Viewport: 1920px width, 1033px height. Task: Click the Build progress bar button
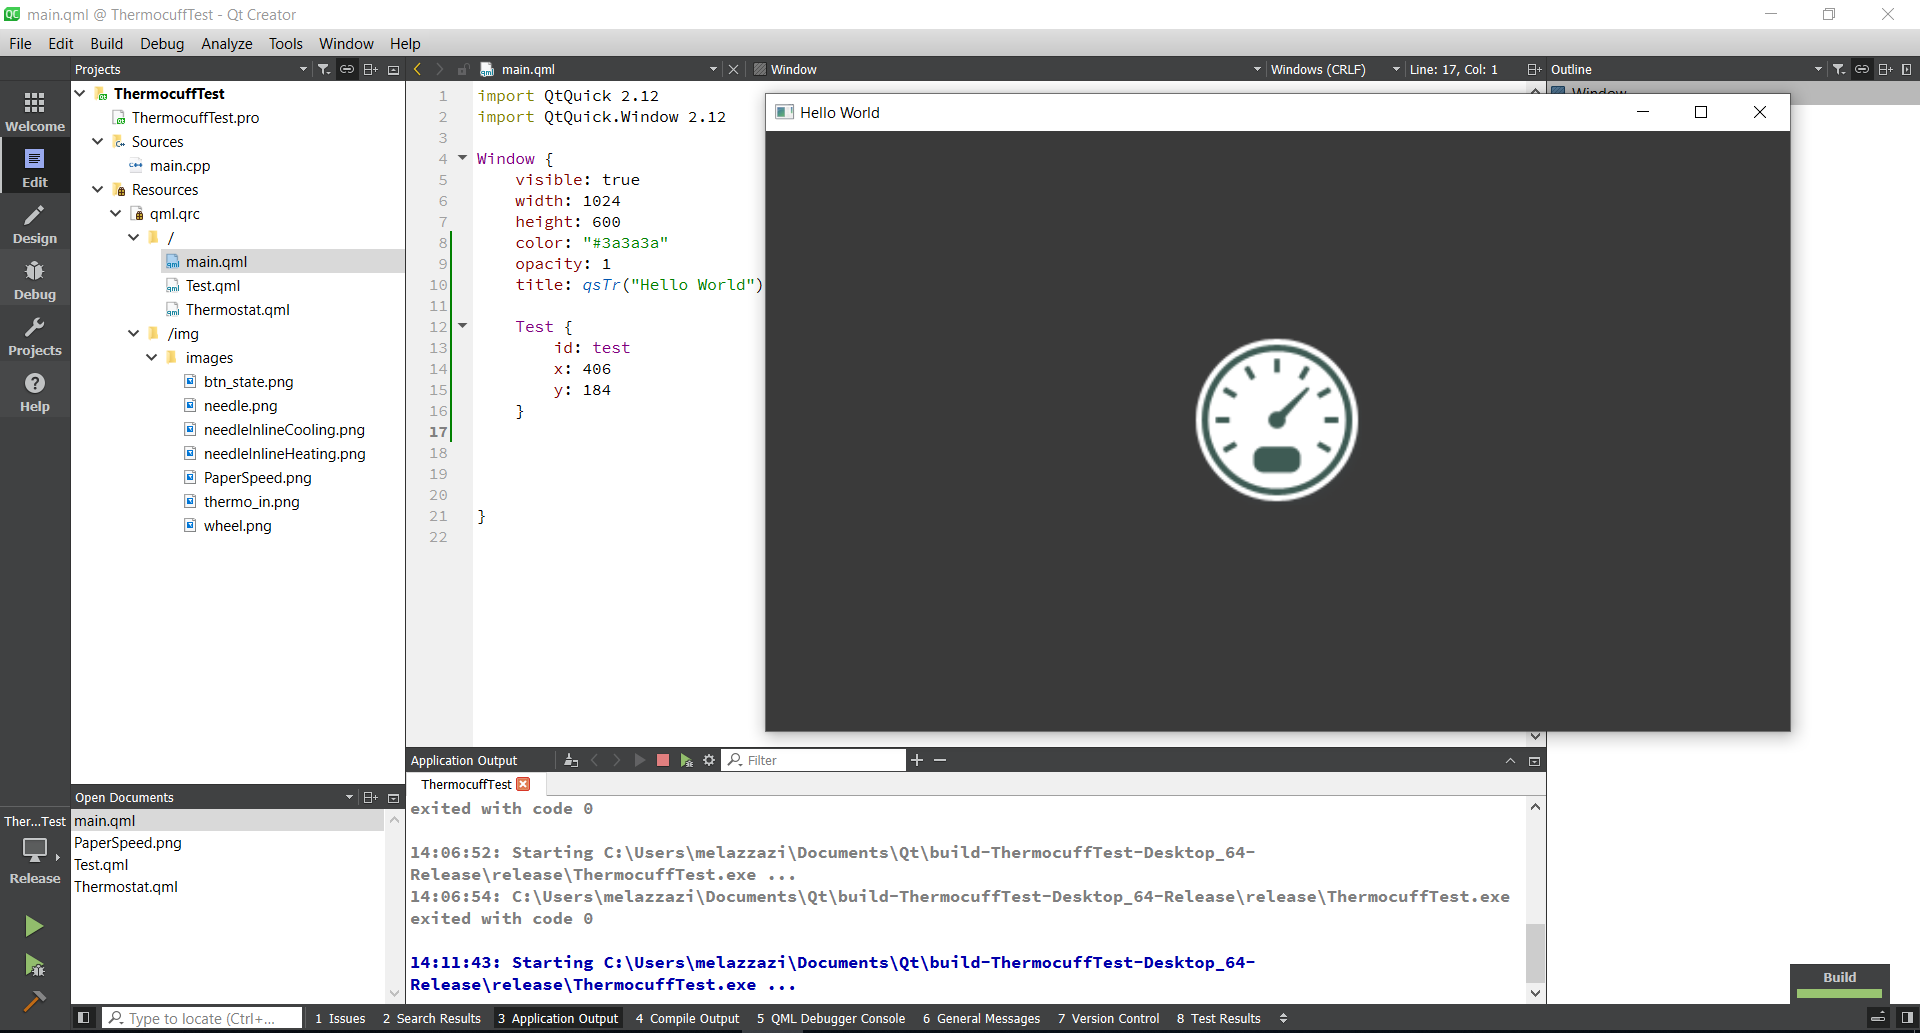(x=1839, y=983)
